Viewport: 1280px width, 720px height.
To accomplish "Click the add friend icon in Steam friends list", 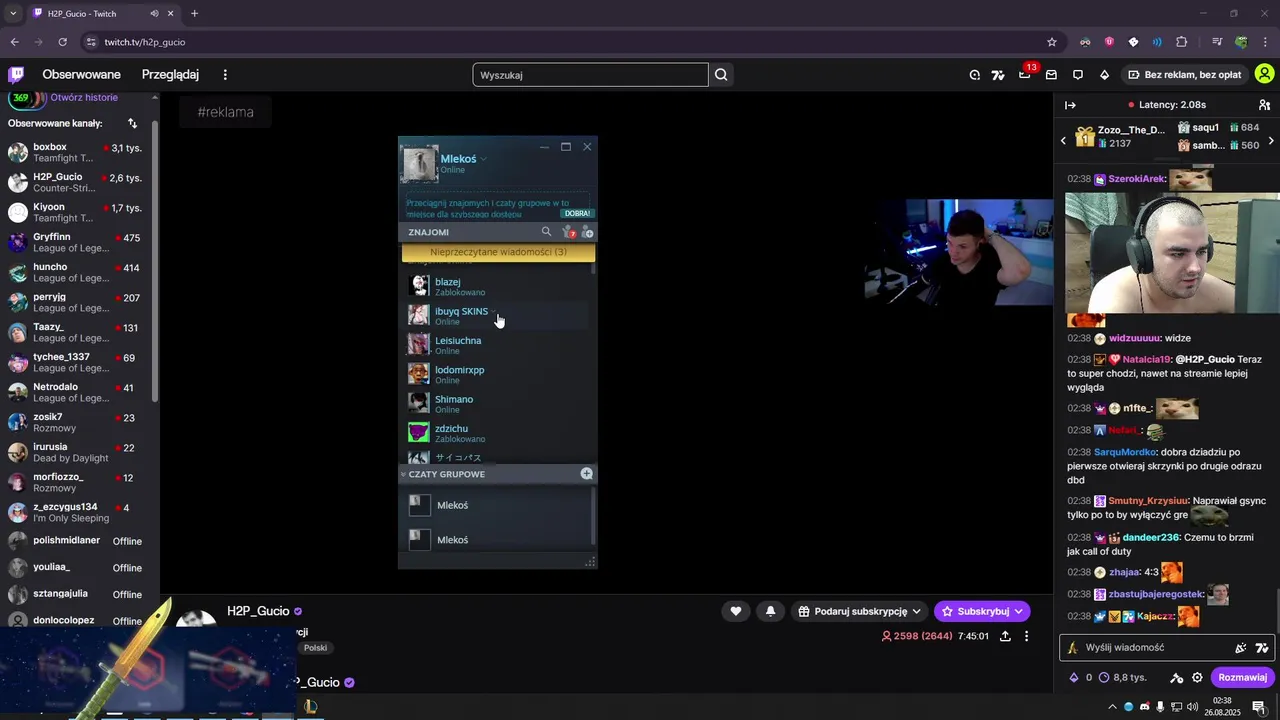I will coord(588,232).
